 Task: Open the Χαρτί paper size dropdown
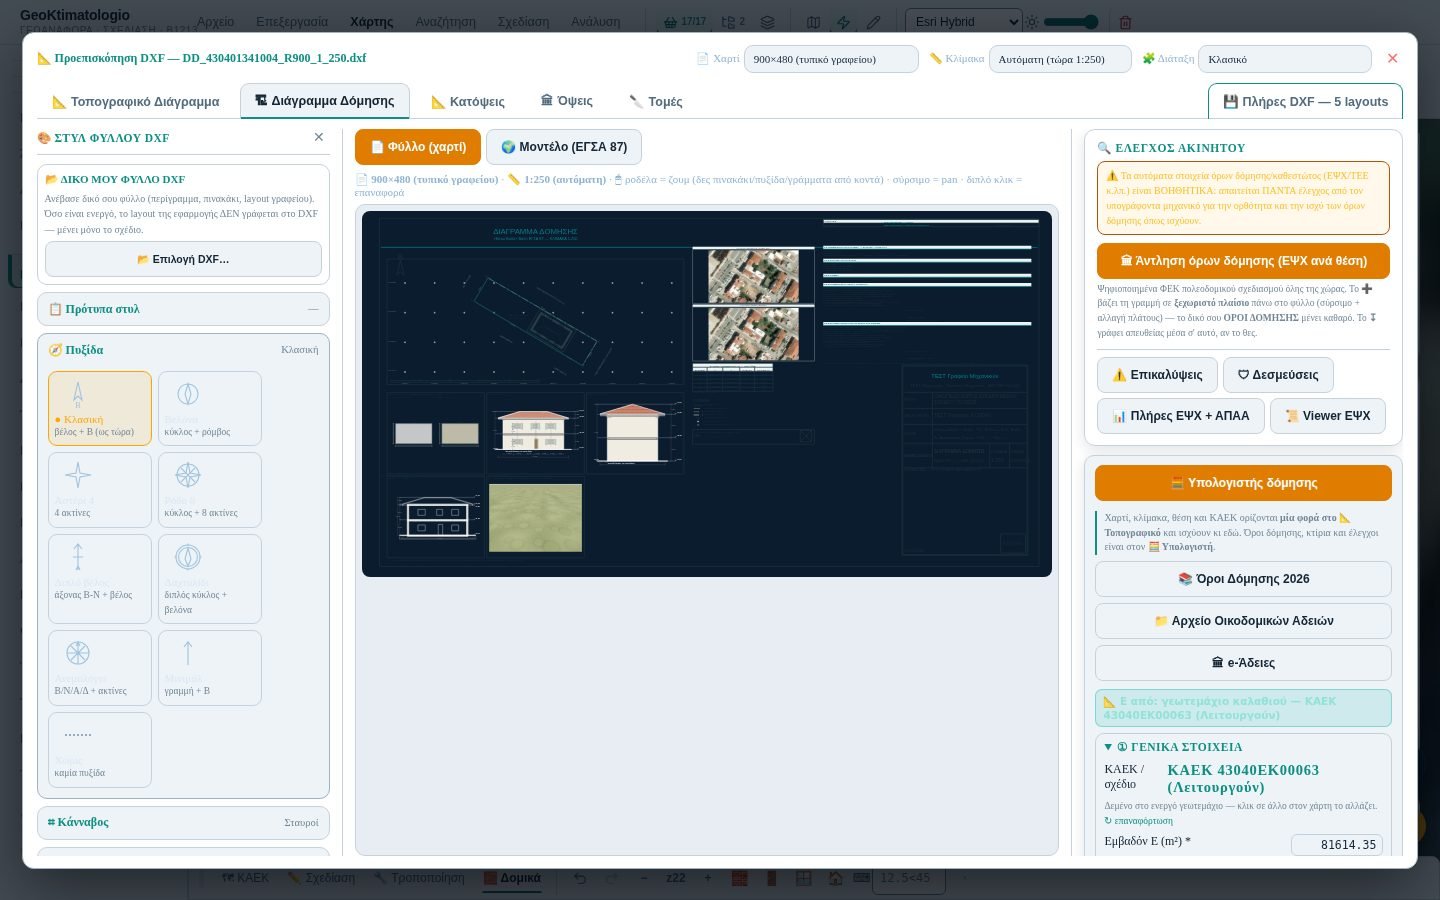(831, 59)
